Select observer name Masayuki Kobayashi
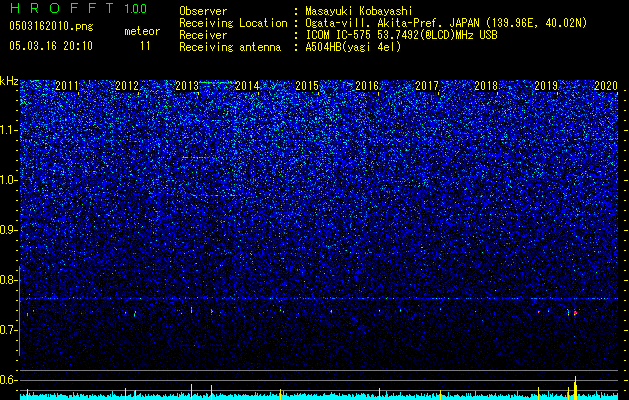This screenshot has width=629, height=400. click(359, 11)
